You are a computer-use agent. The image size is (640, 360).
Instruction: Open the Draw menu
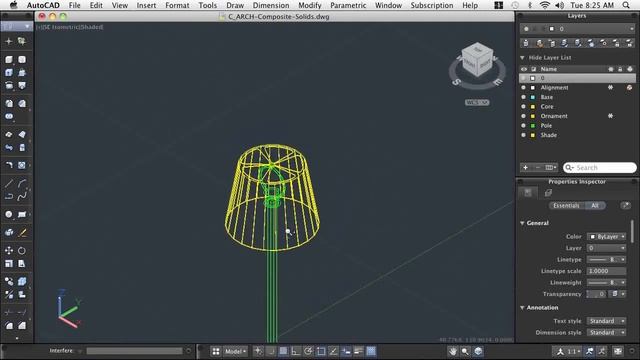click(235, 5)
